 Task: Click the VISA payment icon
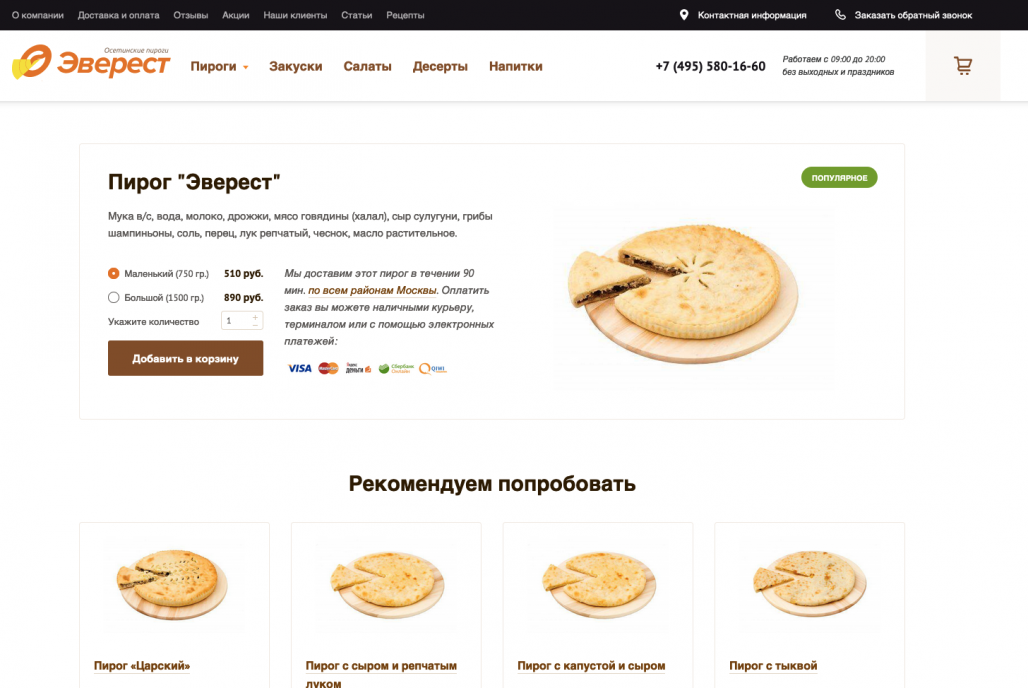point(300,369)
